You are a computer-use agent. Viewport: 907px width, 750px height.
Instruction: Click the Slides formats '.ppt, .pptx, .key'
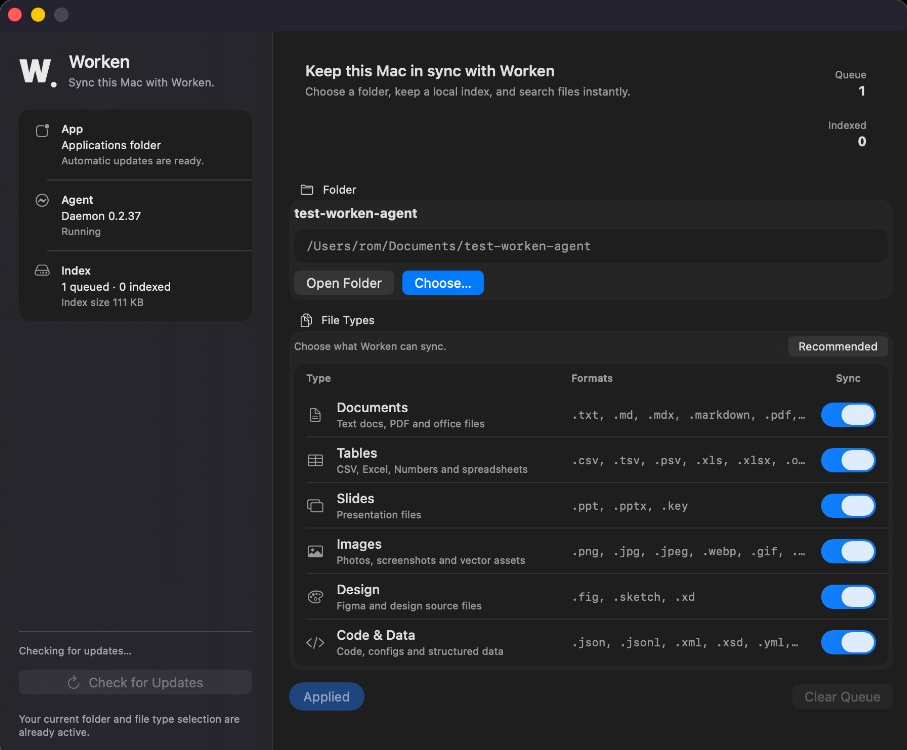(630, 506)
